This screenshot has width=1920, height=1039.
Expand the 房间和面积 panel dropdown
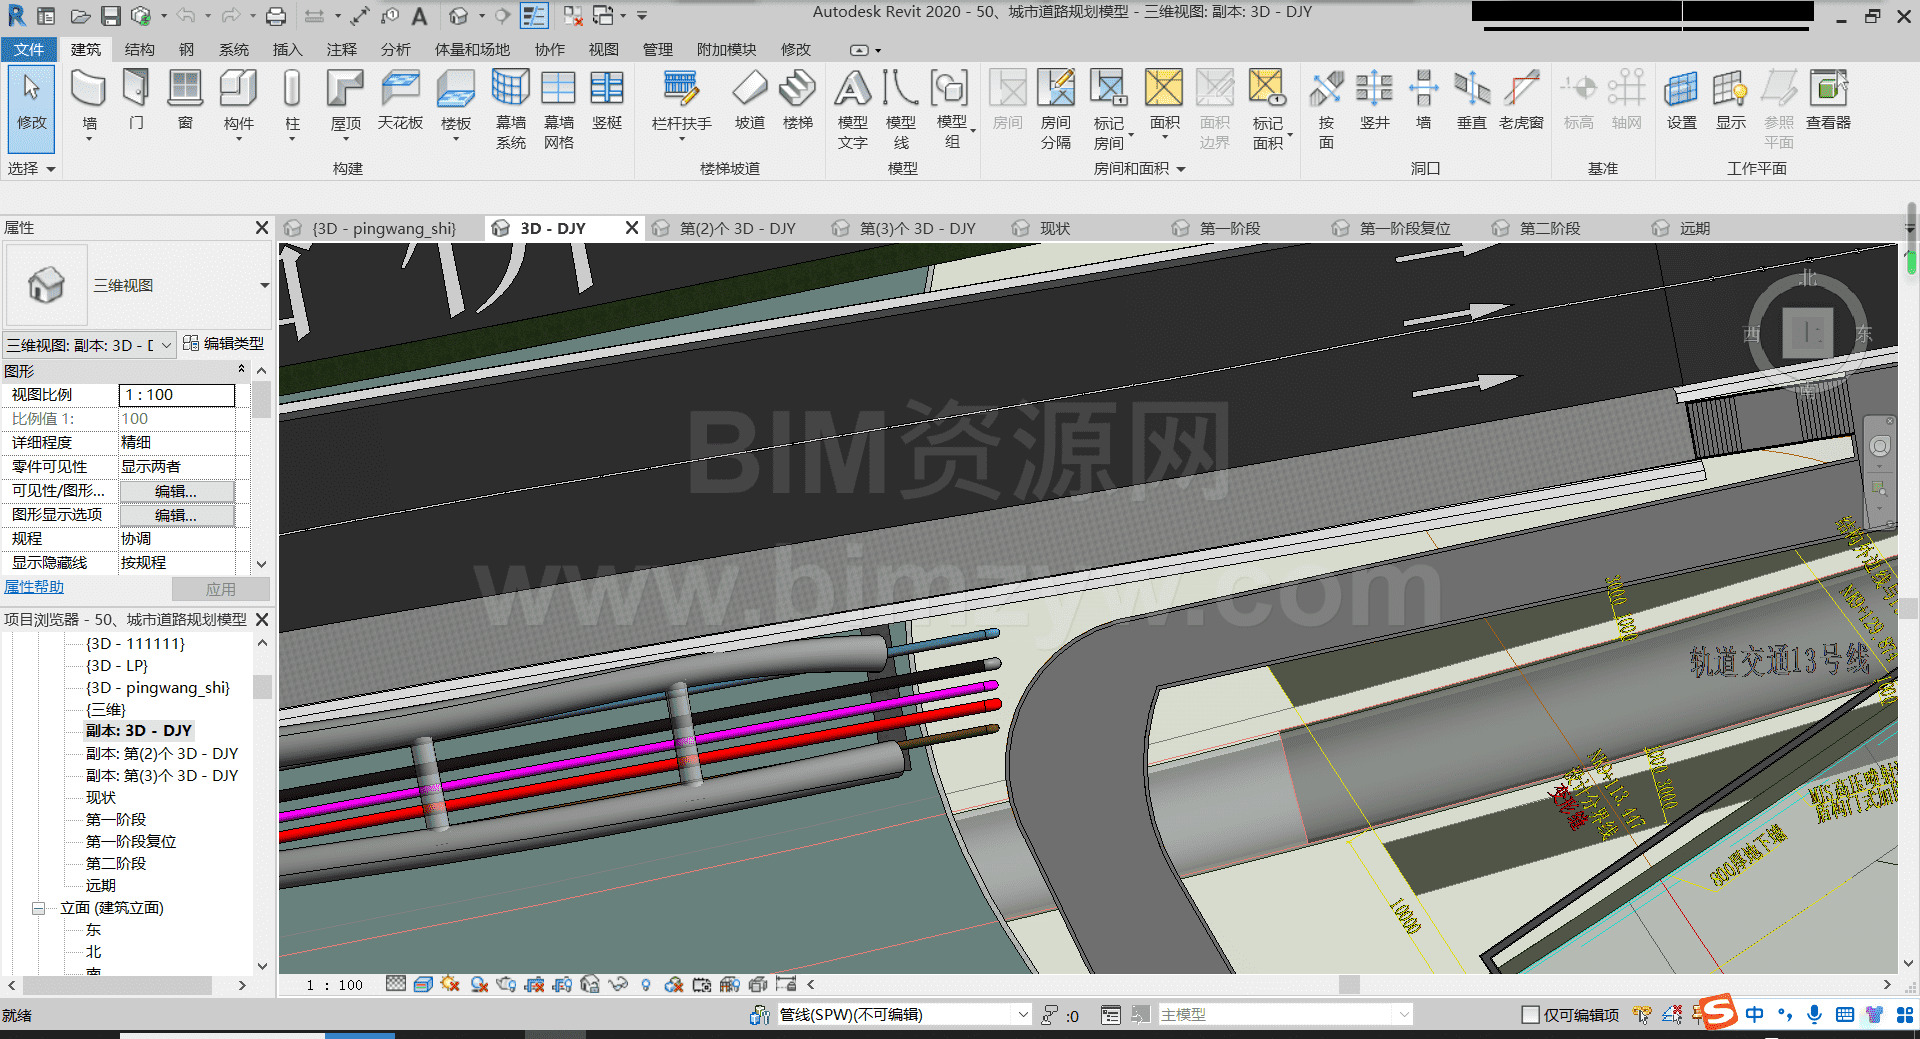click(1181, 169)
